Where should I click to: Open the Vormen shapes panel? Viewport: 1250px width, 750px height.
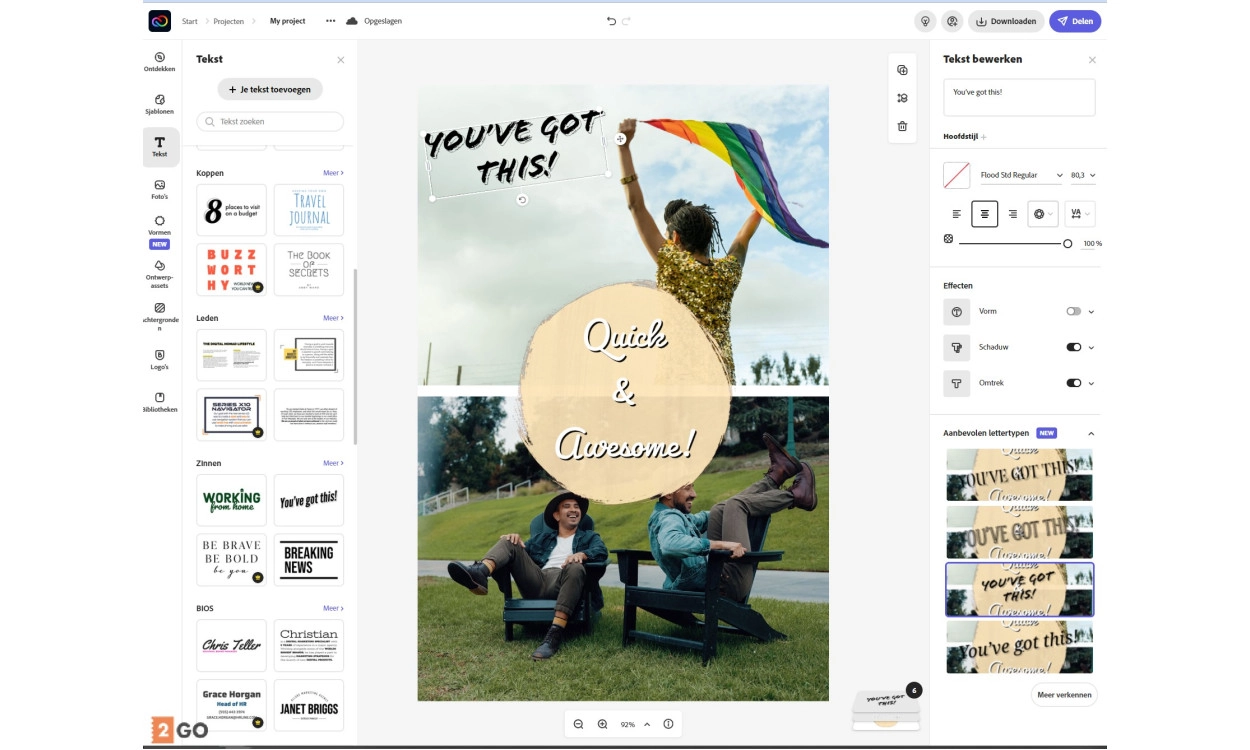[x=160, y=225]
